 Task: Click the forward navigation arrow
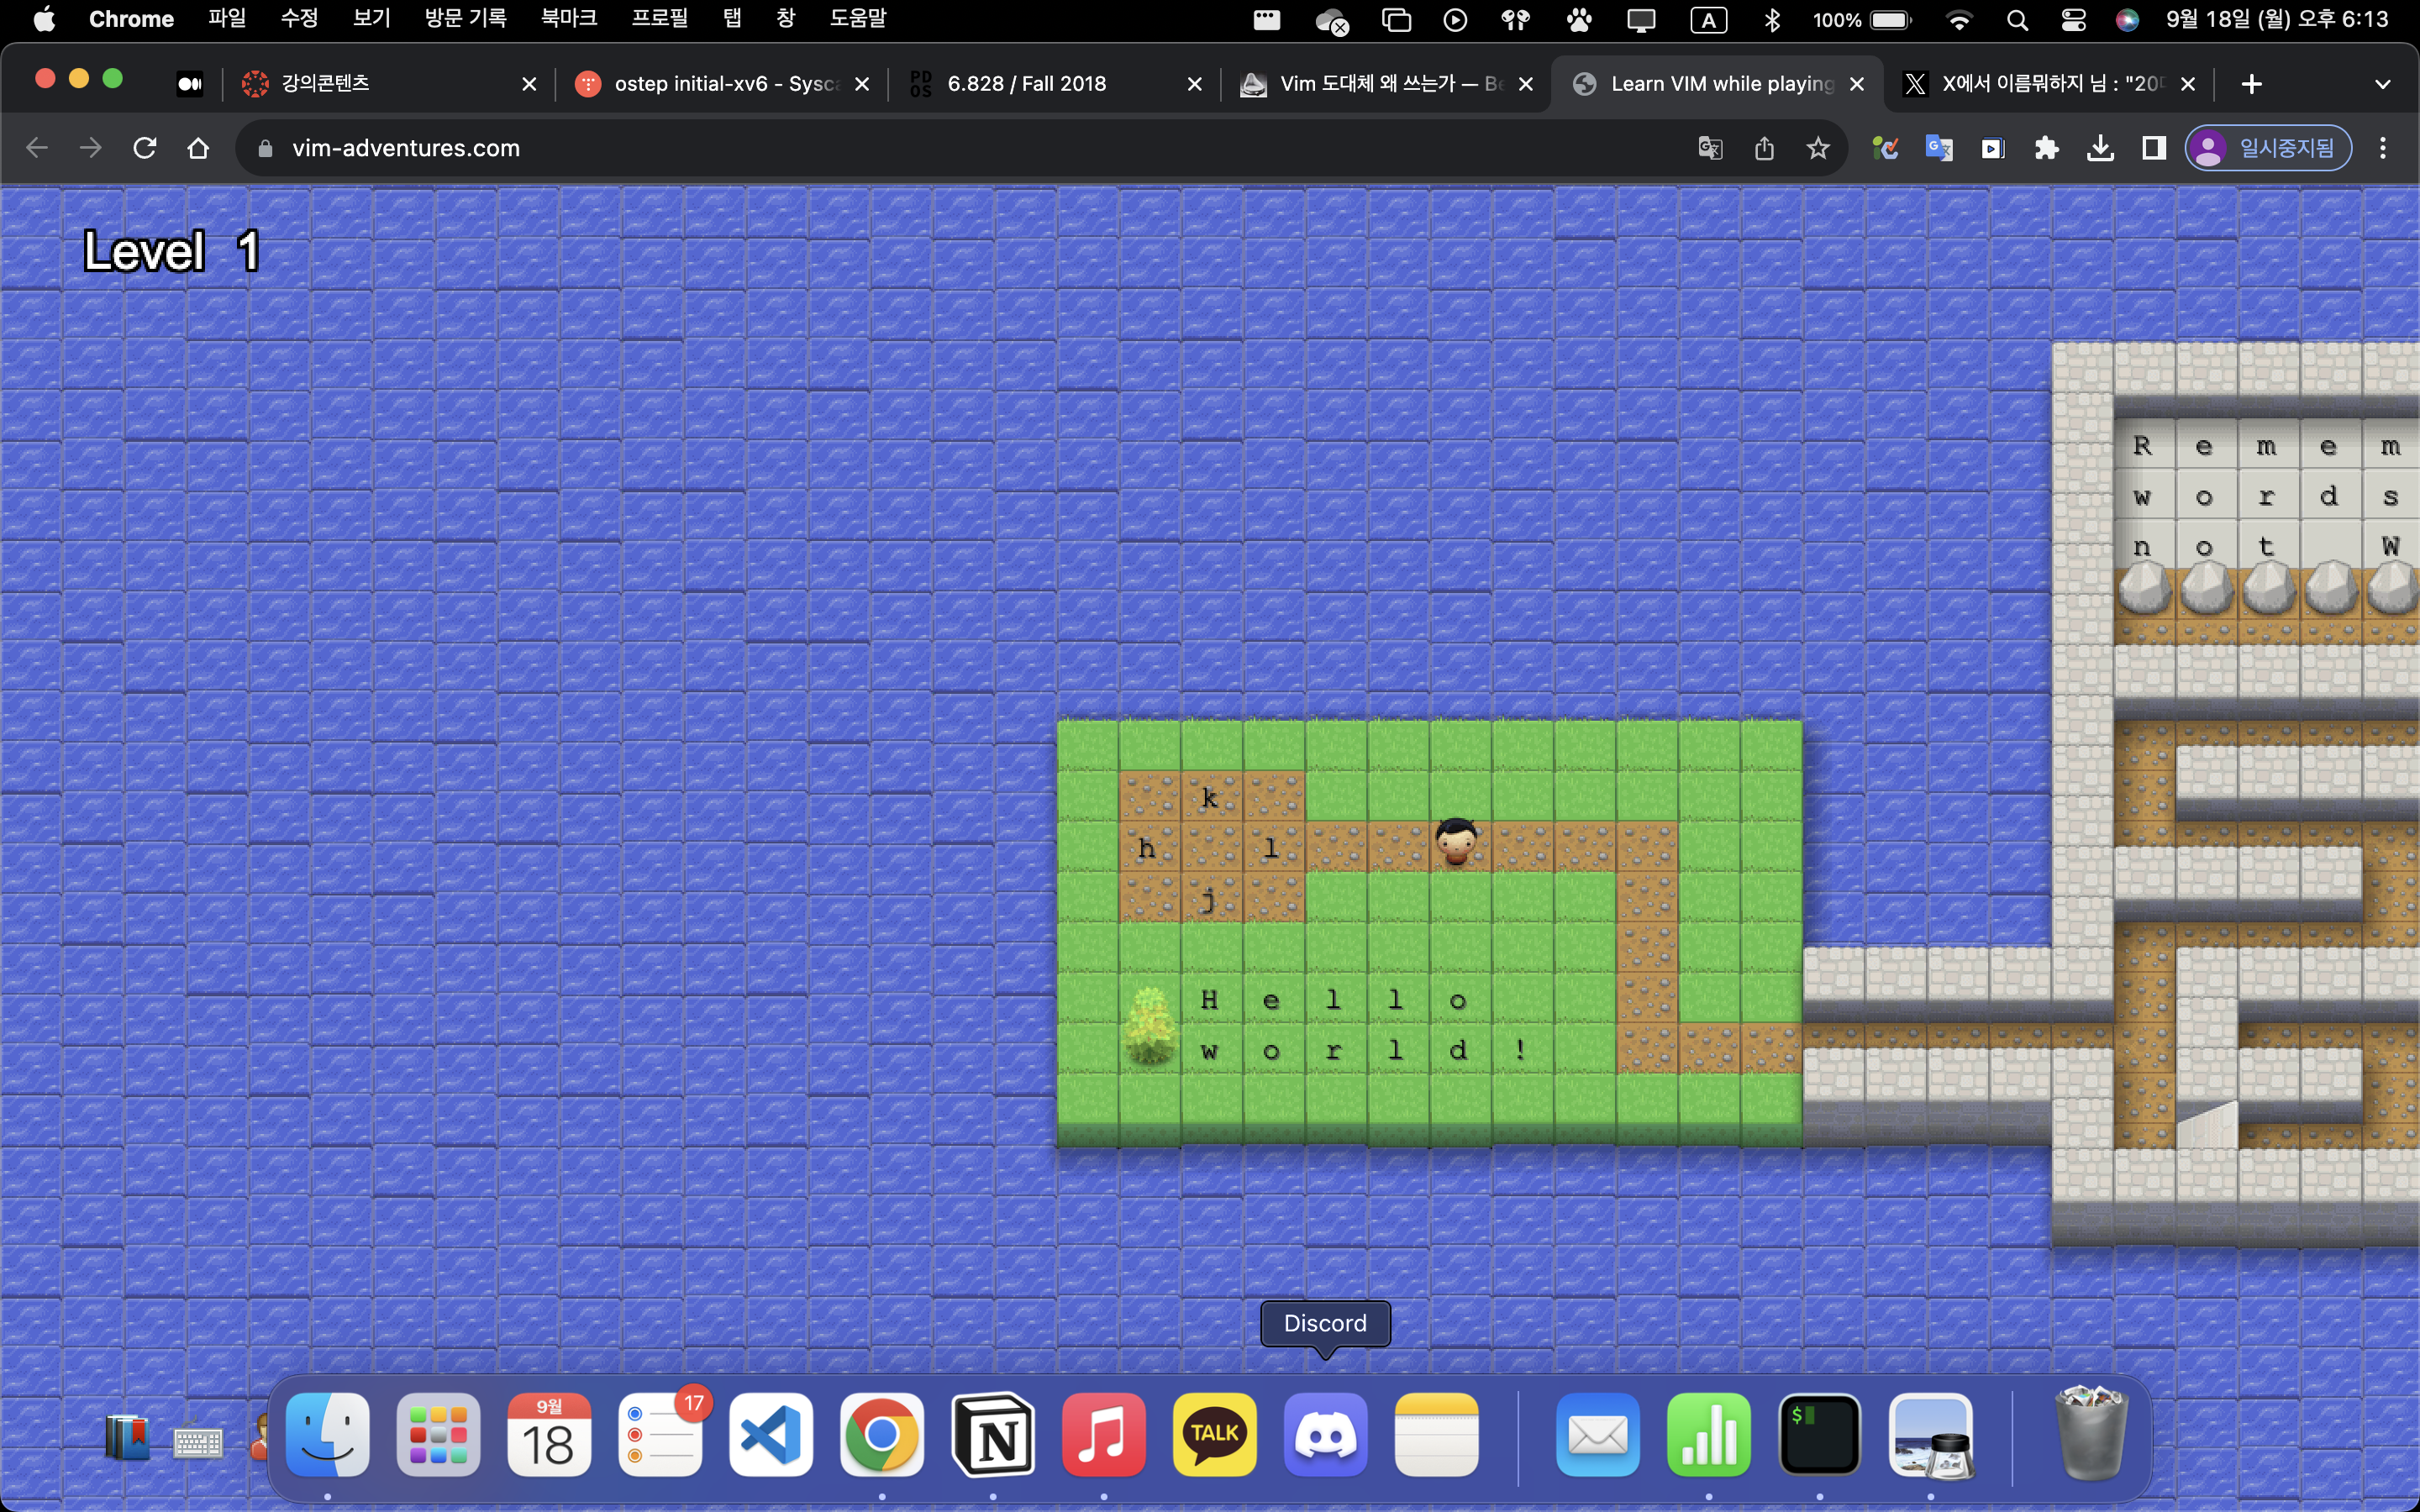[x=91, y=148]
